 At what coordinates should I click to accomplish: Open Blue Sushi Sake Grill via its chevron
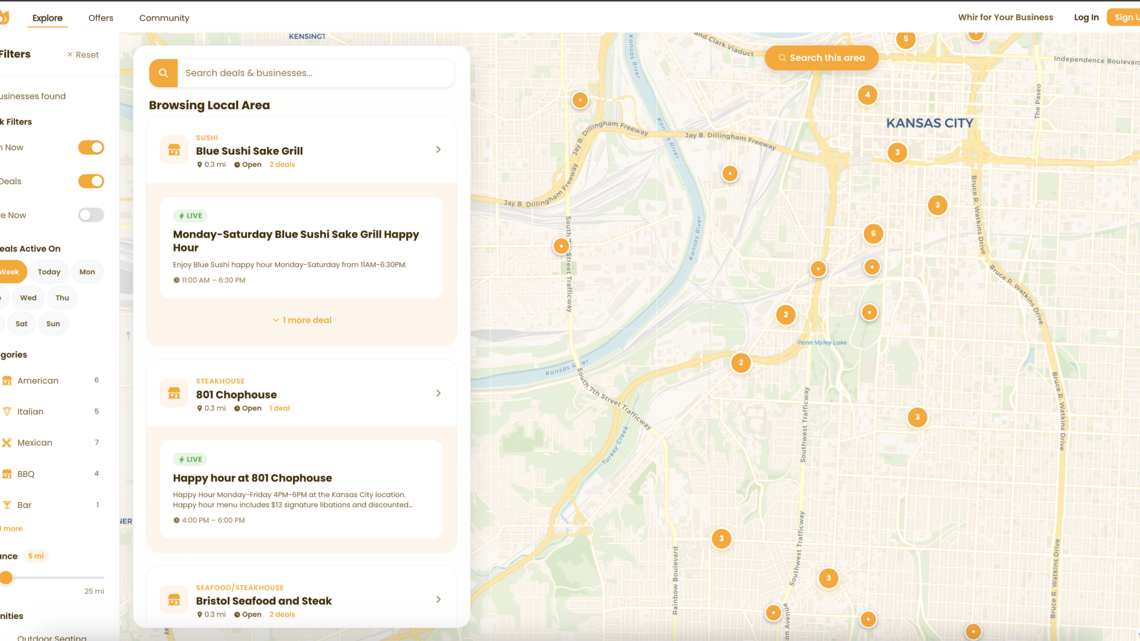438,150
